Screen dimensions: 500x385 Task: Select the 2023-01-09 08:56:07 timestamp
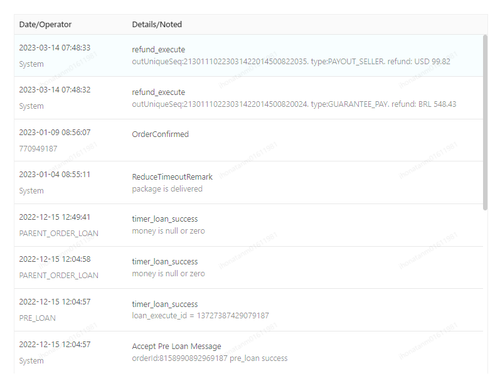pos(55,132)
